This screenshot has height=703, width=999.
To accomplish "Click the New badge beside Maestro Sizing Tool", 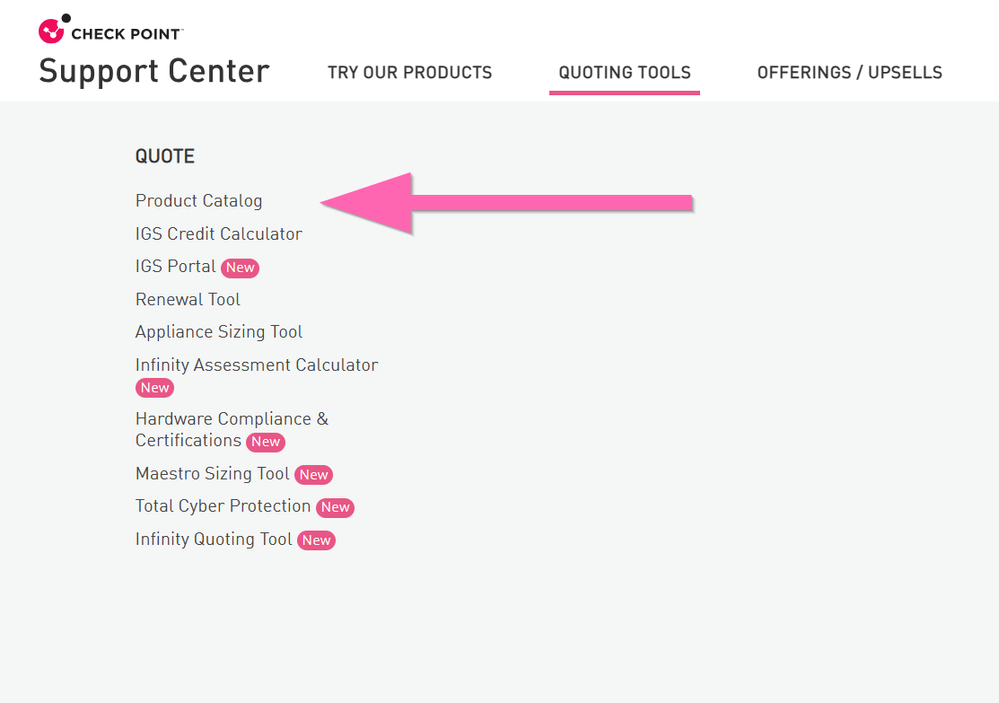I will point(314,475).
